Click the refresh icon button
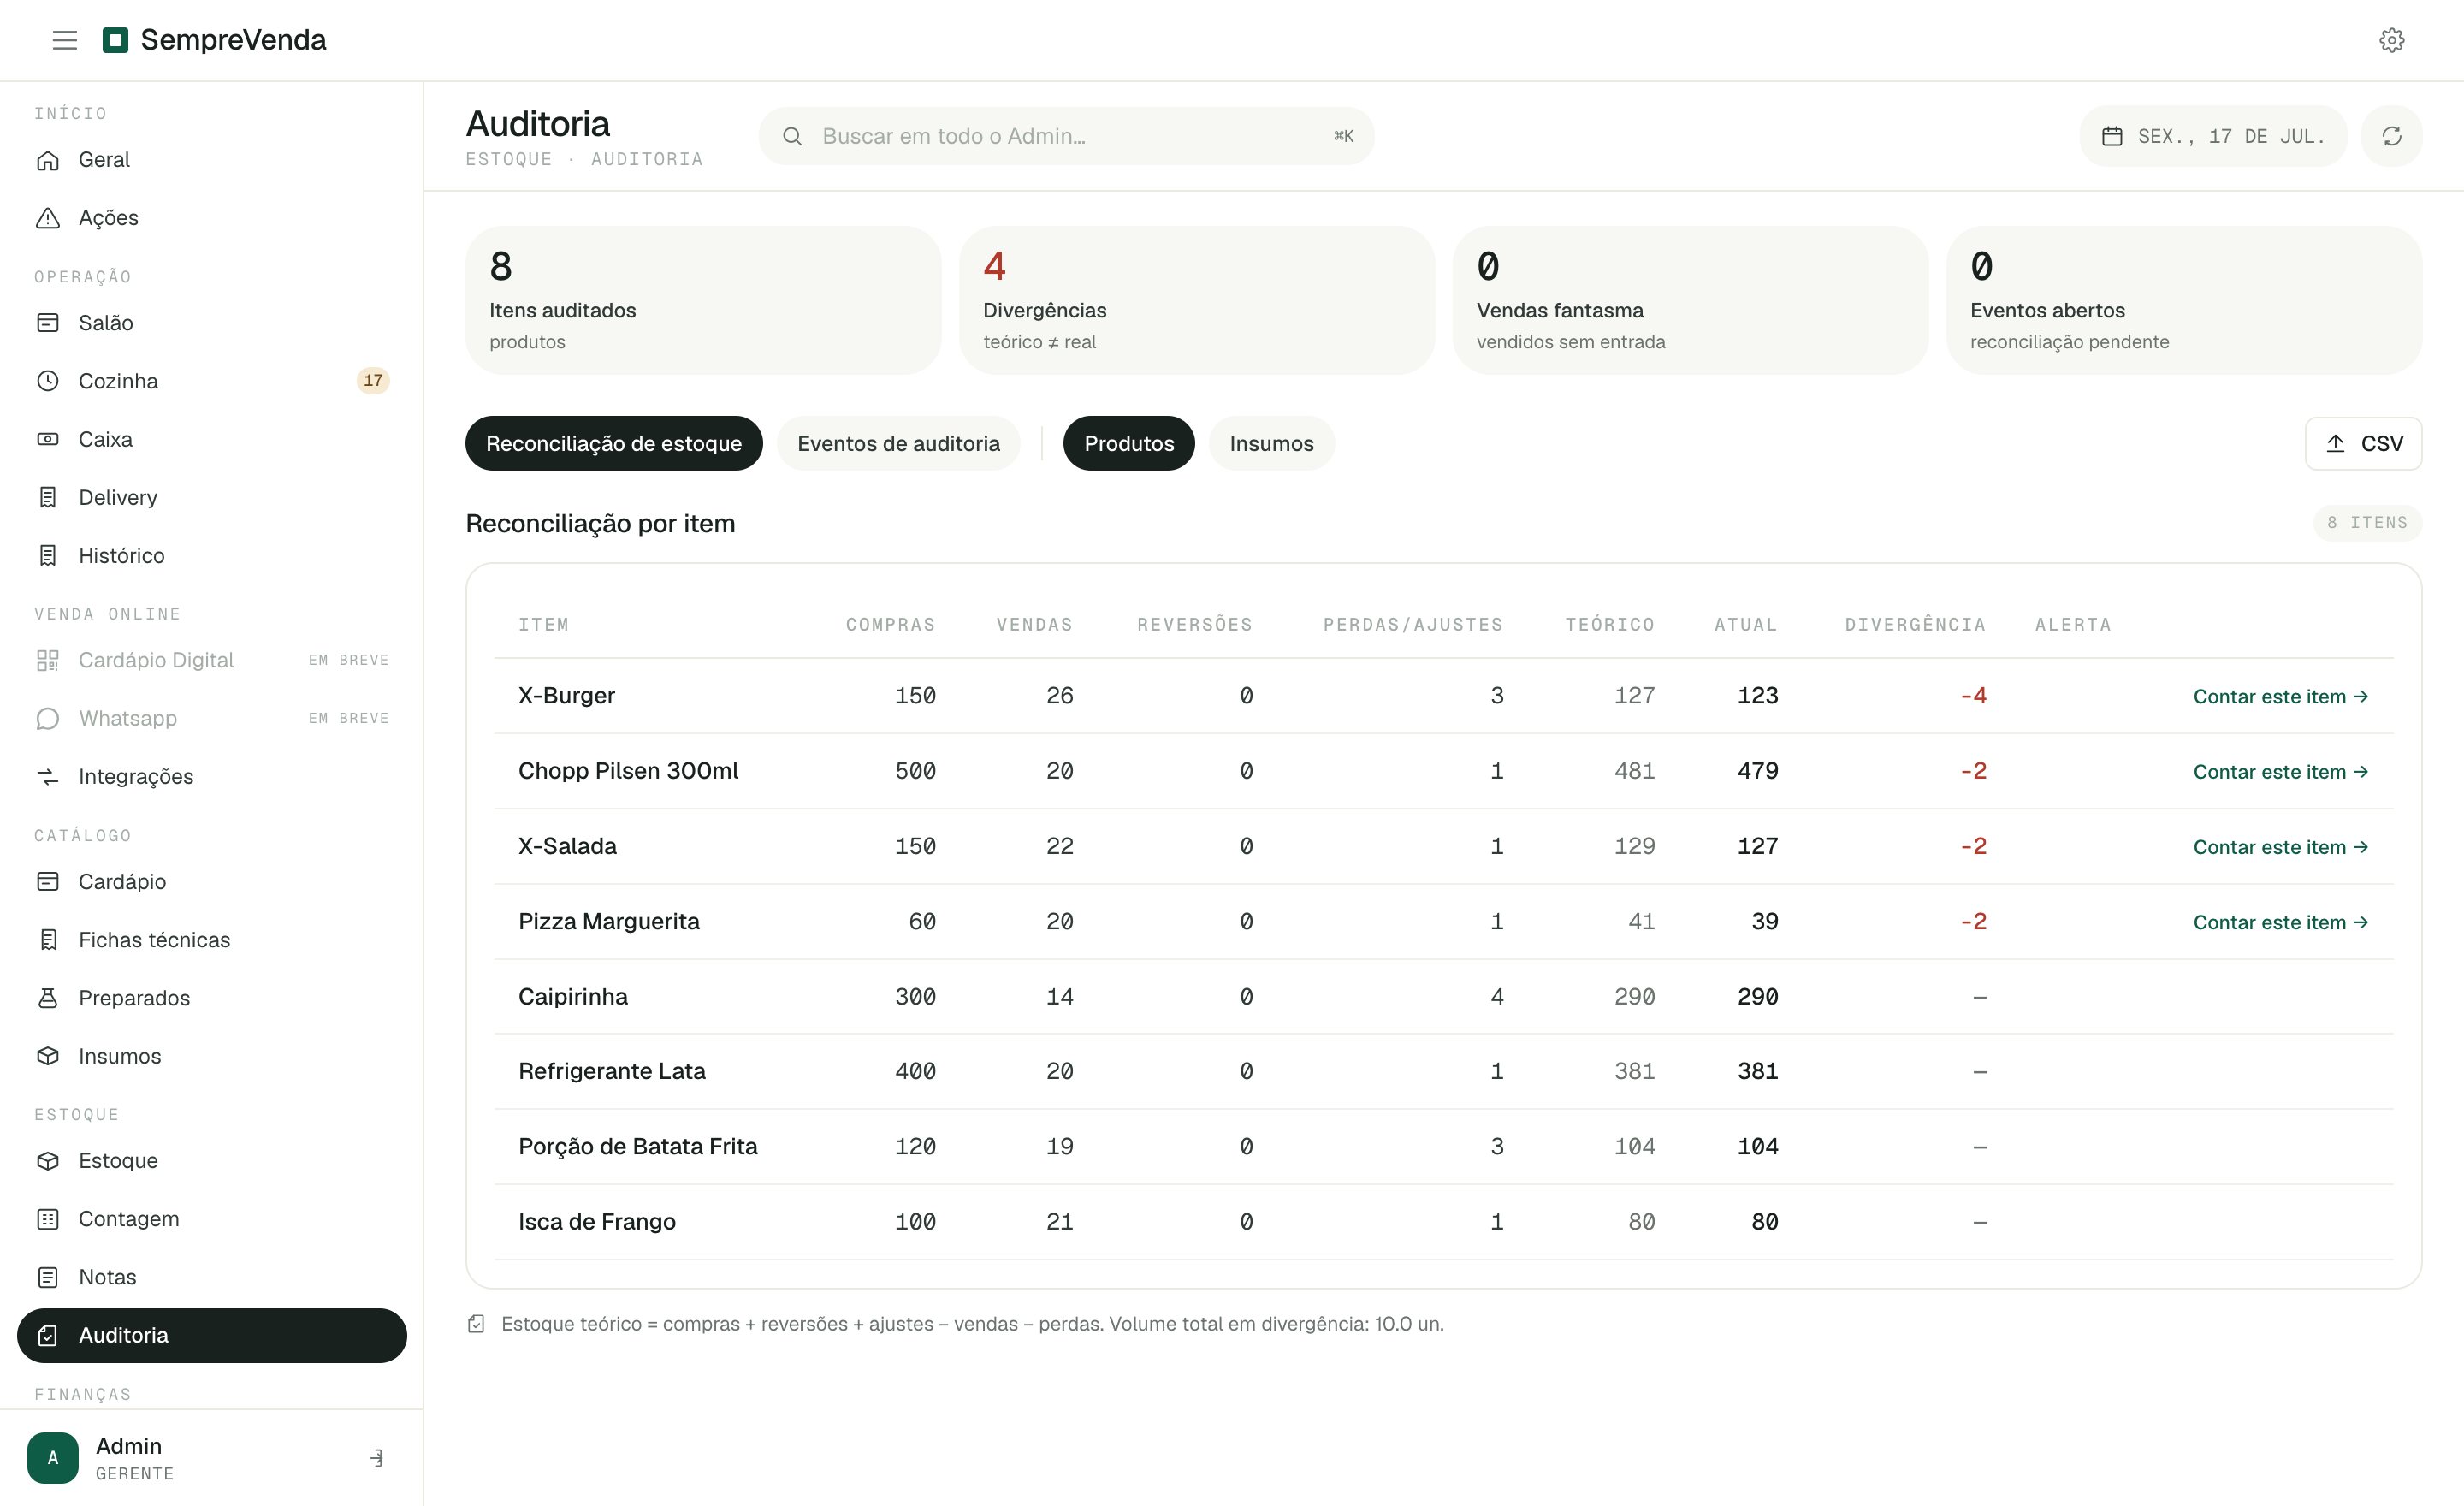 coord(2391,136)
